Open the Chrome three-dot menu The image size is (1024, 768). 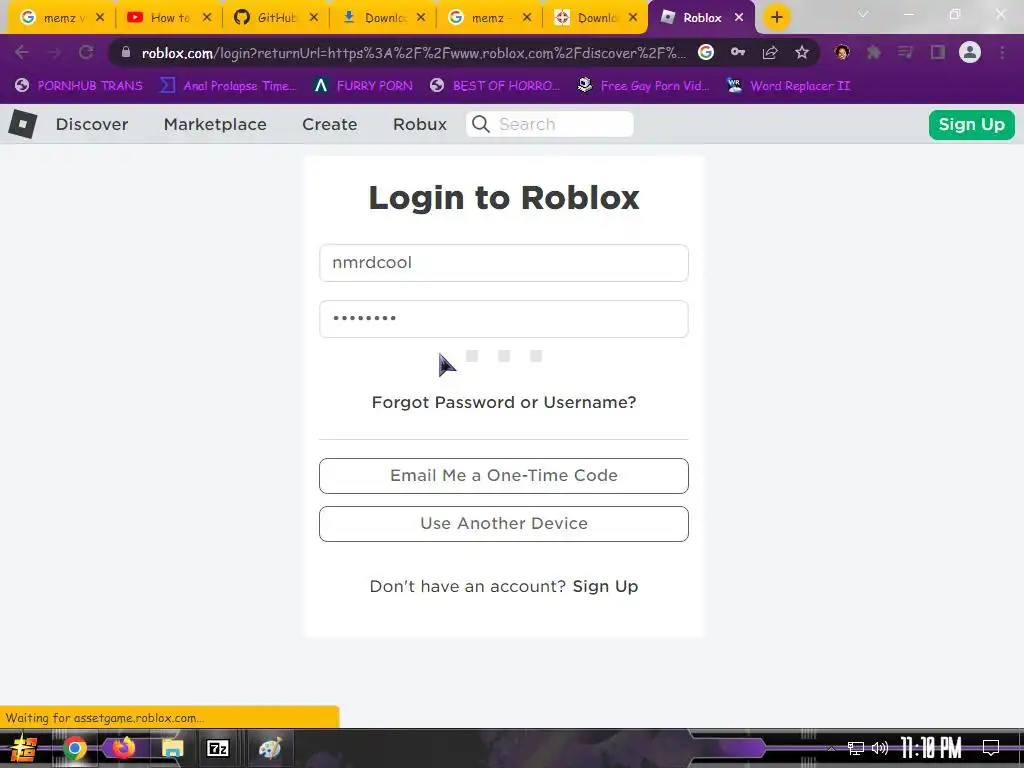click(x=1002, y=52)
